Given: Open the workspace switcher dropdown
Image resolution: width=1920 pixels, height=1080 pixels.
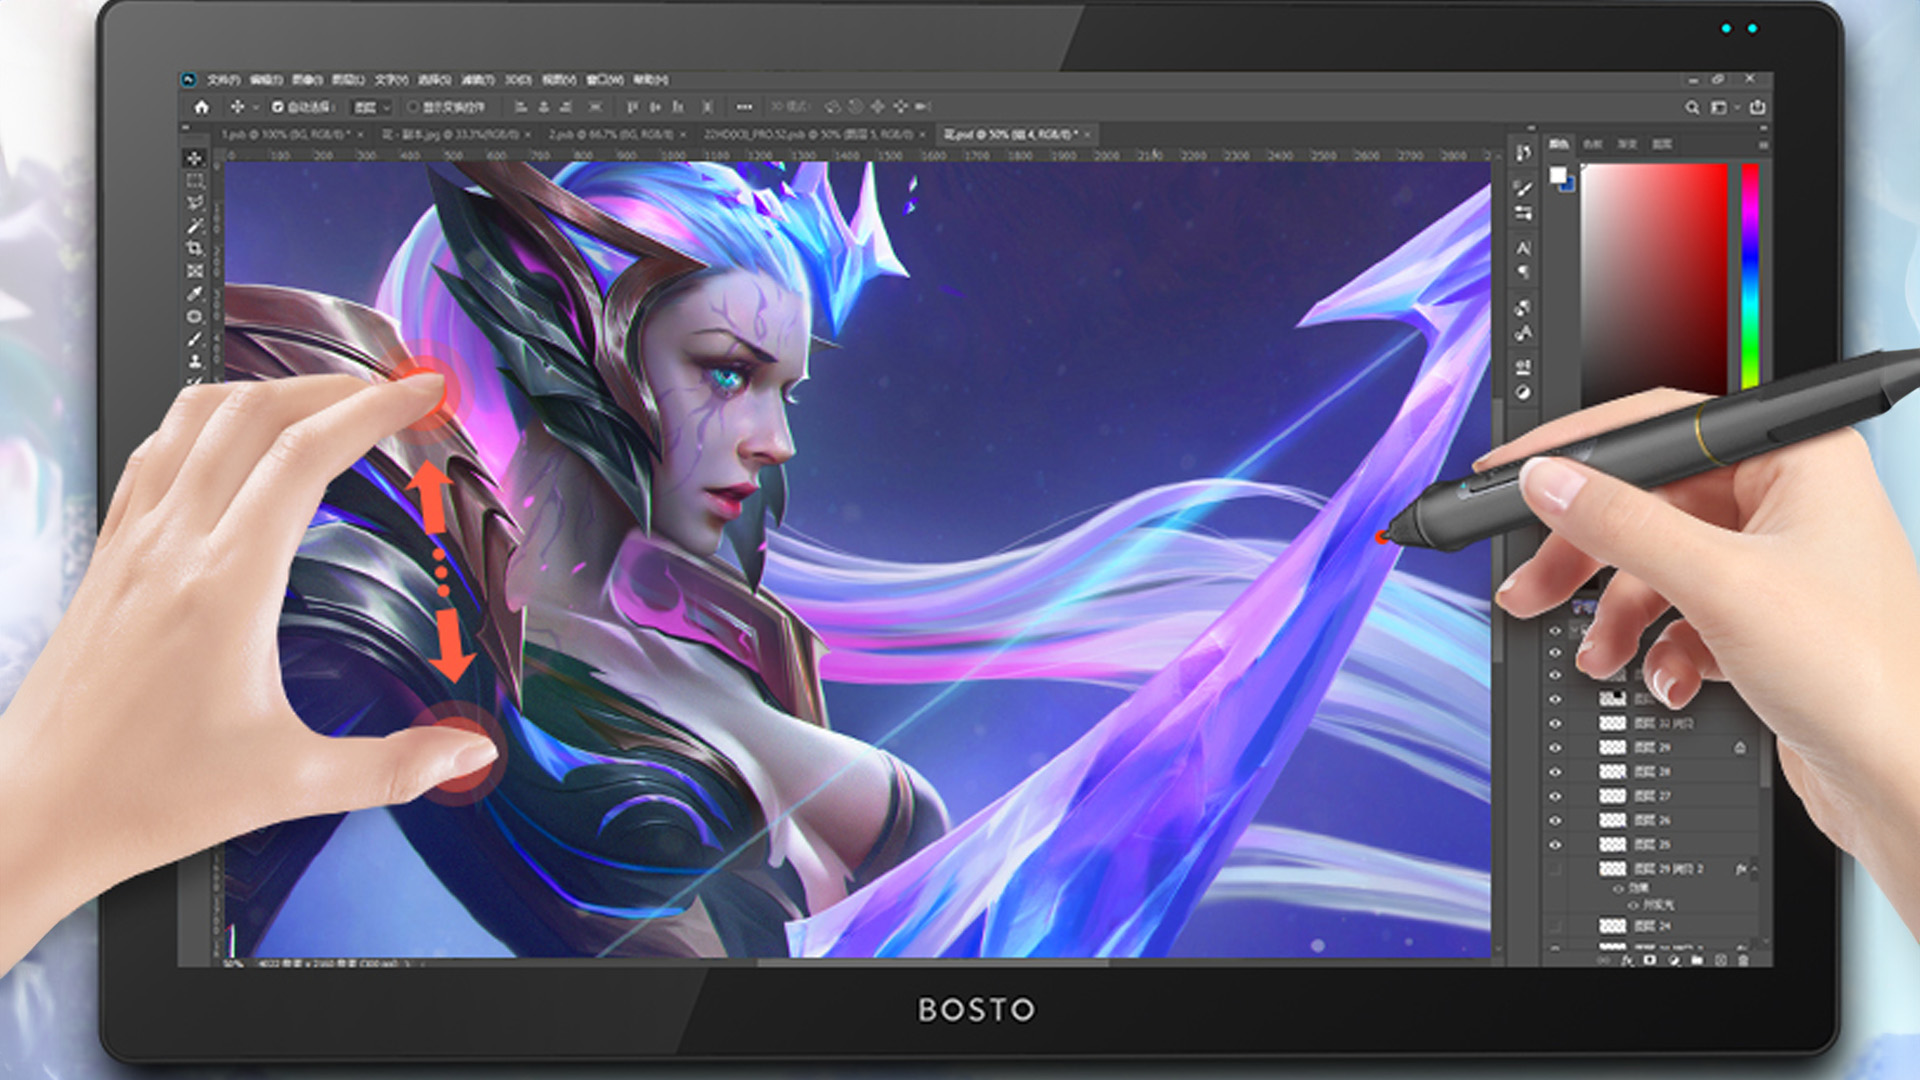Looking at the screenshot, I should (x=1724, y=107).
